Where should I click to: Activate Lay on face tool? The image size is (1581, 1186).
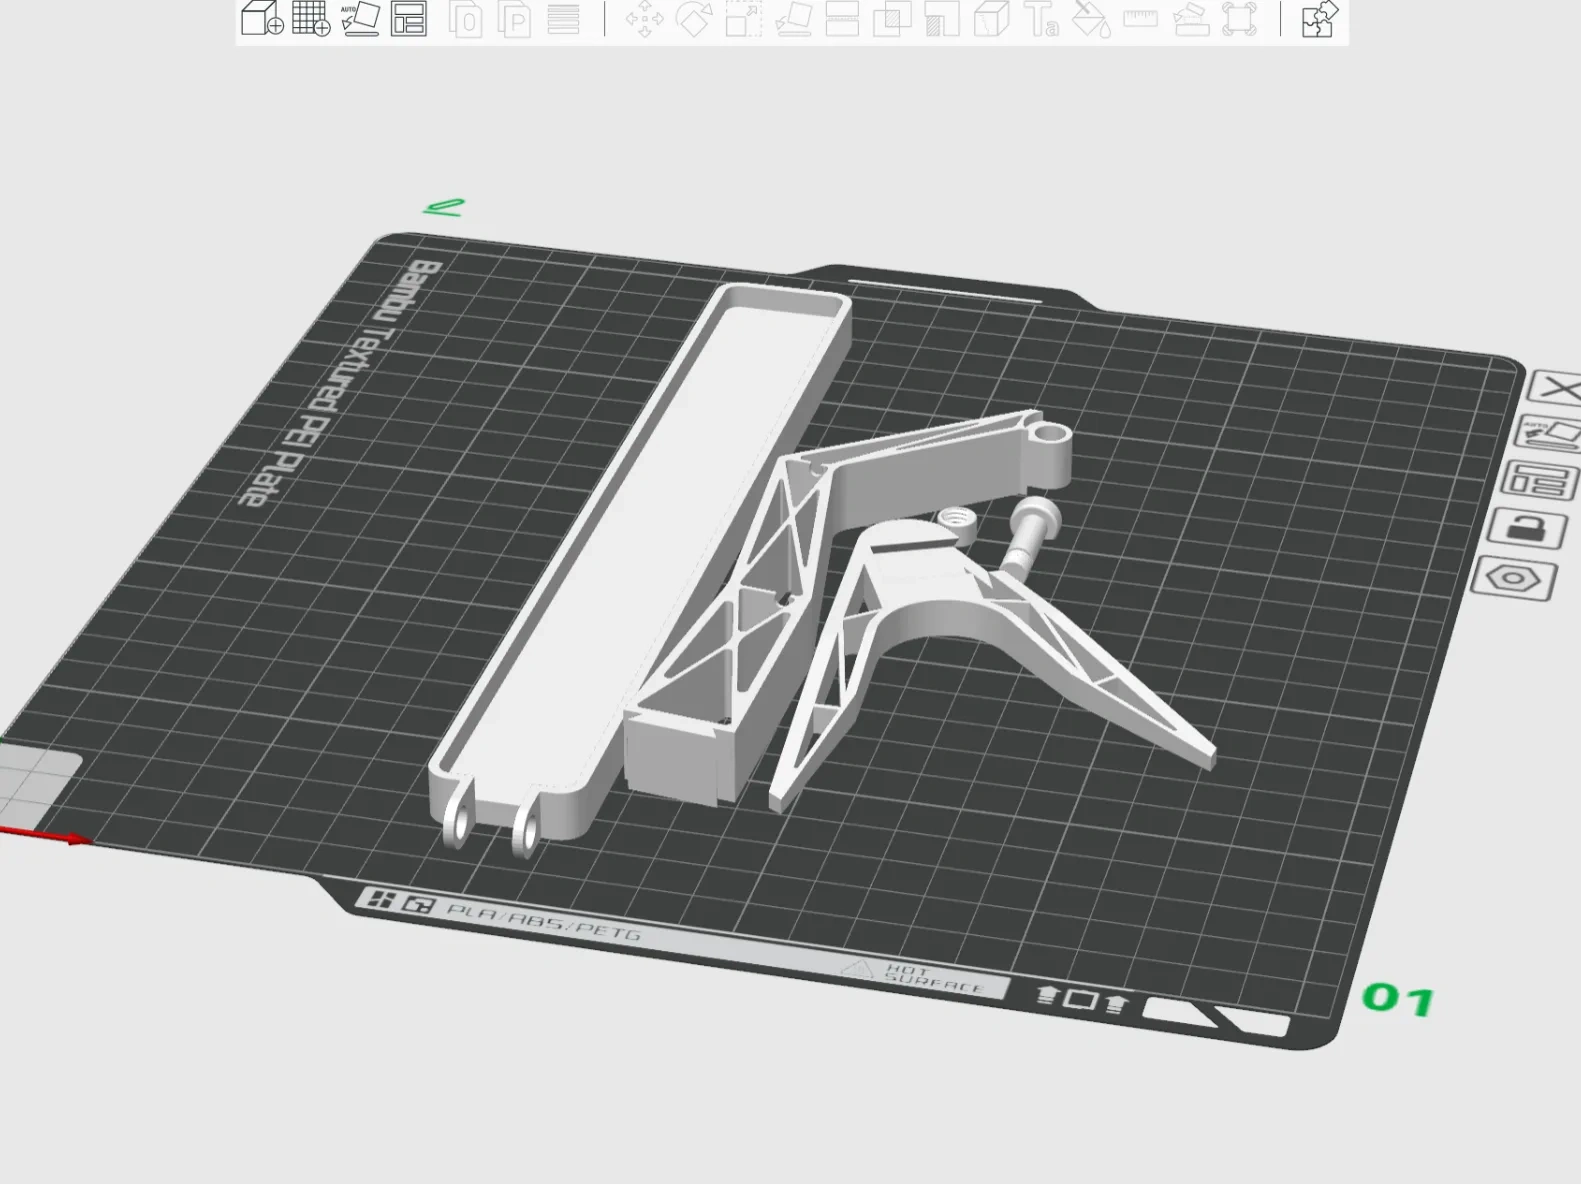pos(793,19)
